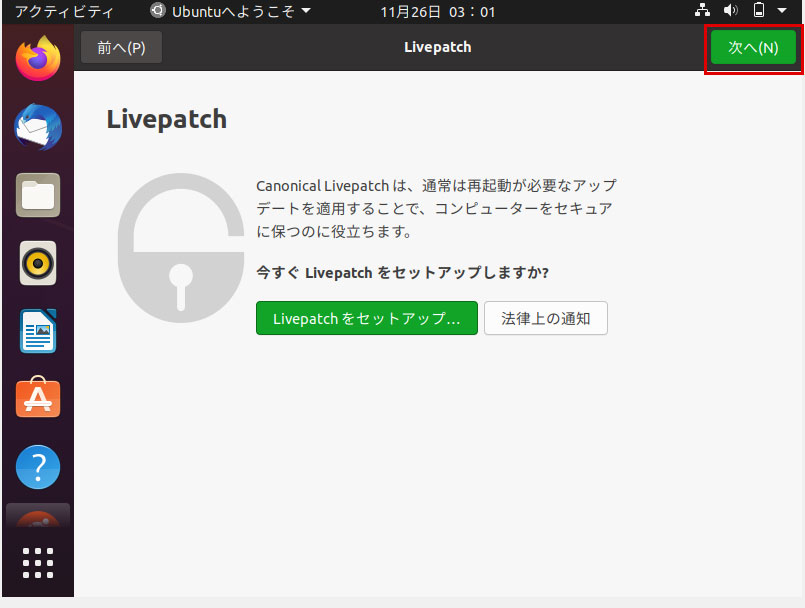Click the Canonical Livepatch description paragraph
Image resolution: width=805 pixels, height=608 pixels.
436,208
